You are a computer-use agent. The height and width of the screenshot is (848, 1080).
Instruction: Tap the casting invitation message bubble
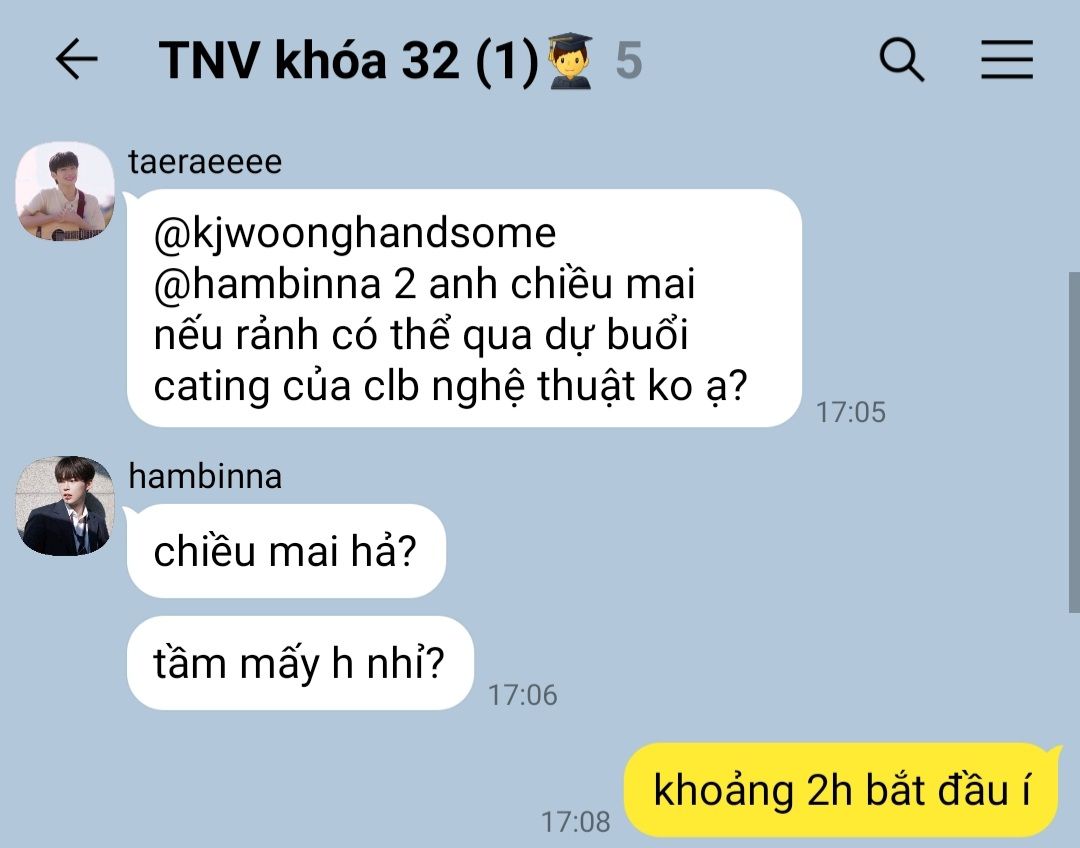point(464,308)
